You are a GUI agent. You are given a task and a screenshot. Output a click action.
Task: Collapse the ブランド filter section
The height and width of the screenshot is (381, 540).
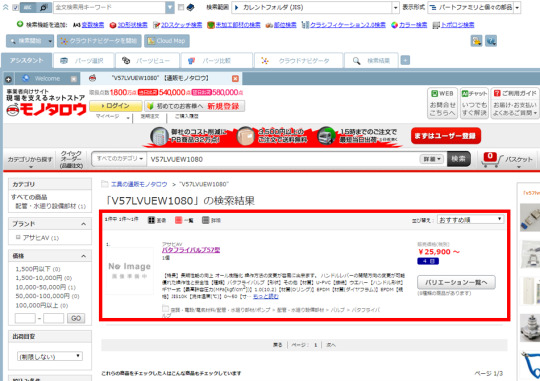[x=83, y=224]
